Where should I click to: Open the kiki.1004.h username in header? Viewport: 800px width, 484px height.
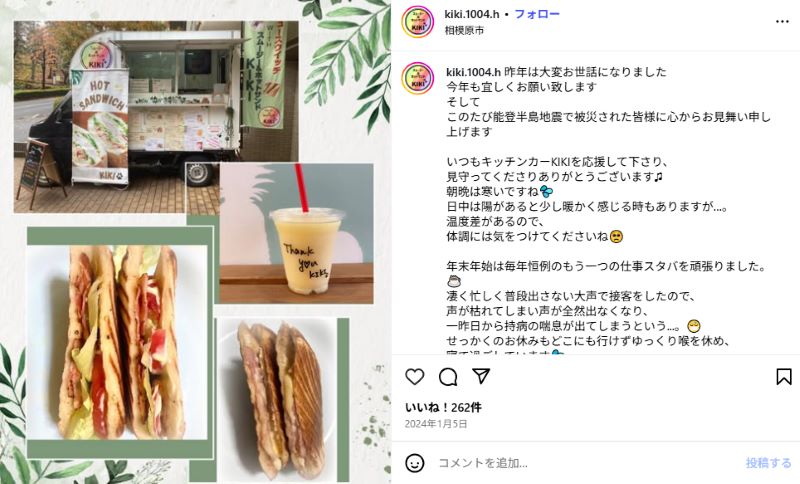point(471,14)
